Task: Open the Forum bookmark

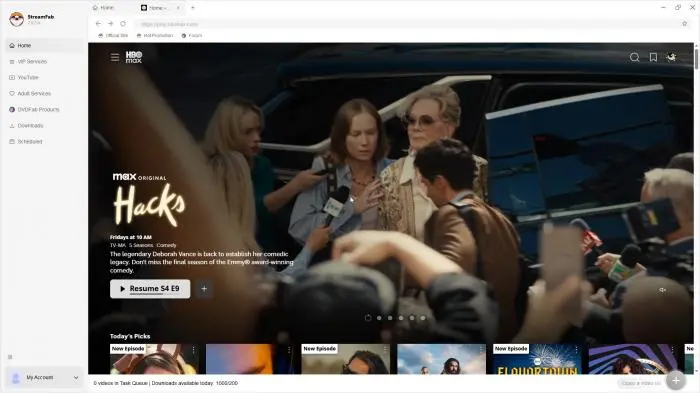Action: click(192, 35)
